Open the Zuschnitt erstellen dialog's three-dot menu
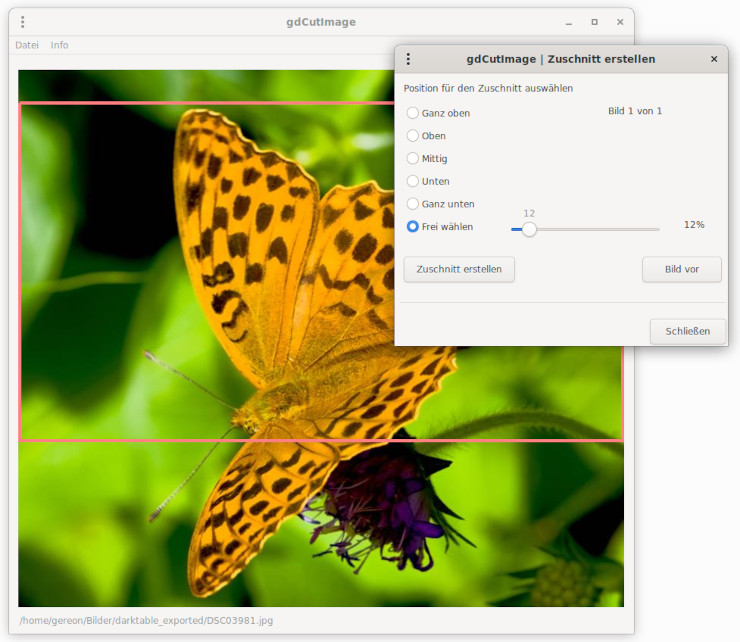The height and width of the screenshot is (642, 740). pos(408,59)
